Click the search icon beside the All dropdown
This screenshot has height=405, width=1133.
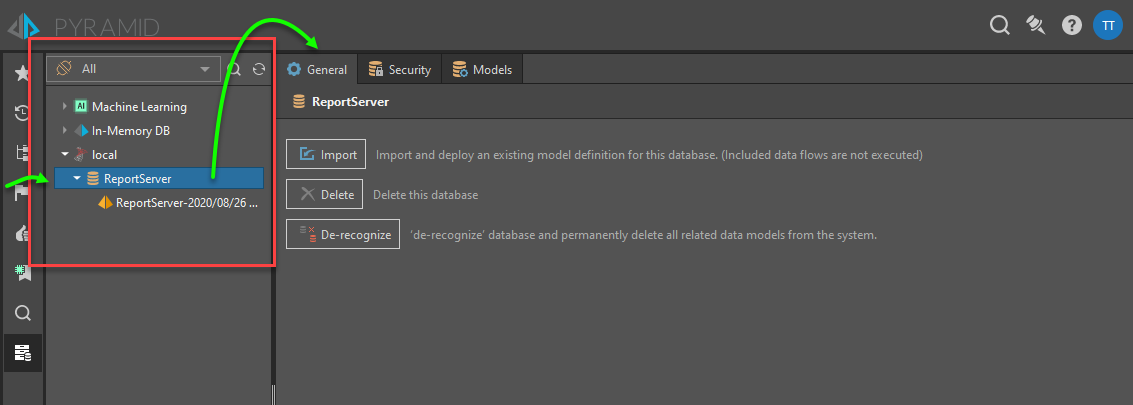pos(234,69)
